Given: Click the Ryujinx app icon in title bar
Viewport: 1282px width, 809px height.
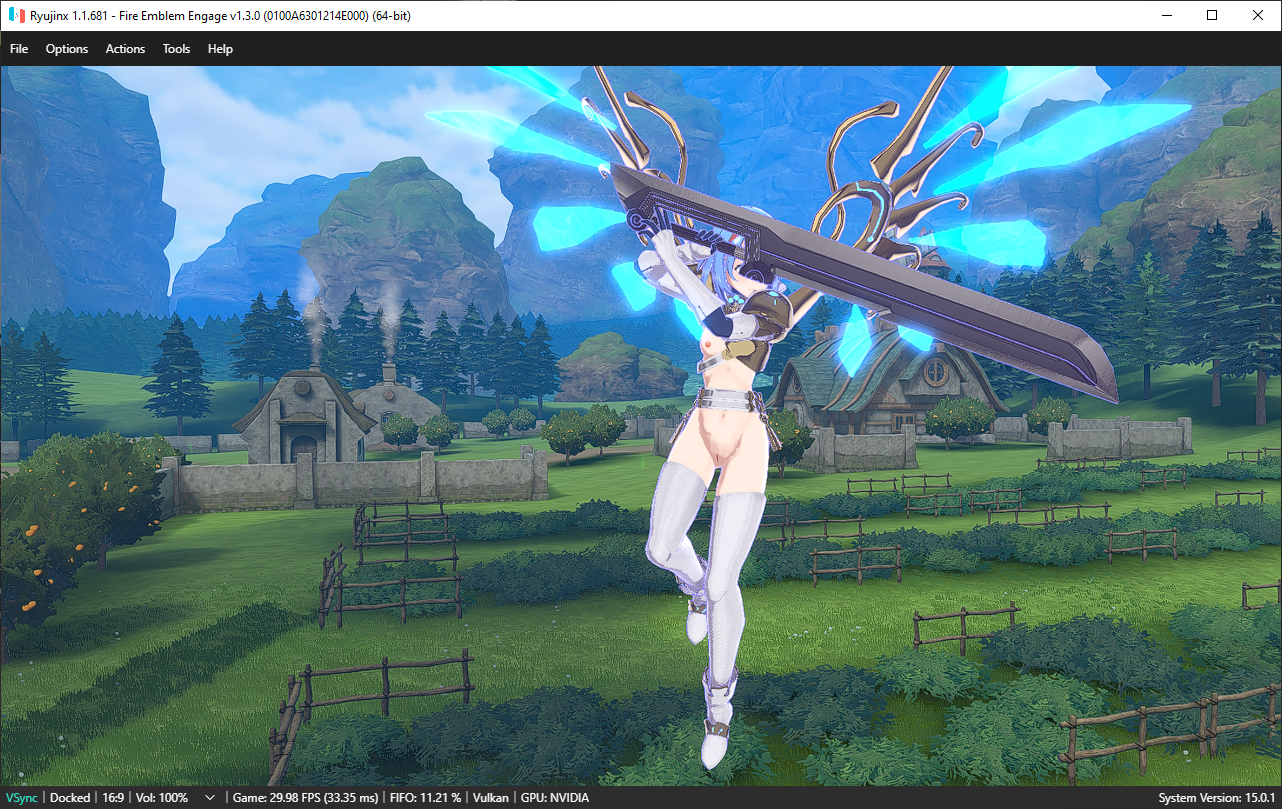Looking at the screenshot, I should coord(17,16).
